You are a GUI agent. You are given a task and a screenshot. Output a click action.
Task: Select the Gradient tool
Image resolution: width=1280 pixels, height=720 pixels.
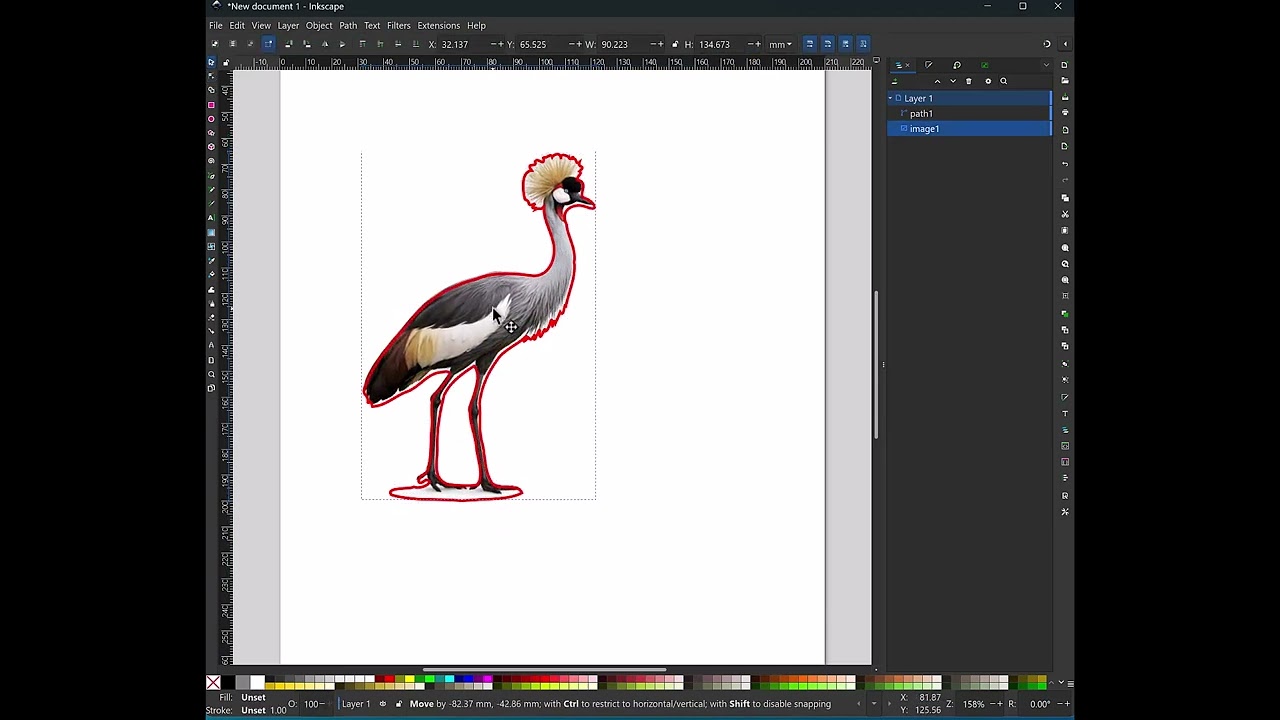tap(211, 232)
